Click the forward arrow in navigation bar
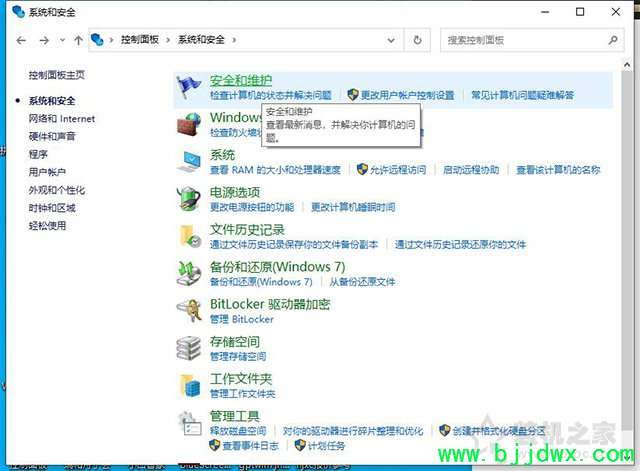This screenshot has height=471, width=640. [44, 40]
